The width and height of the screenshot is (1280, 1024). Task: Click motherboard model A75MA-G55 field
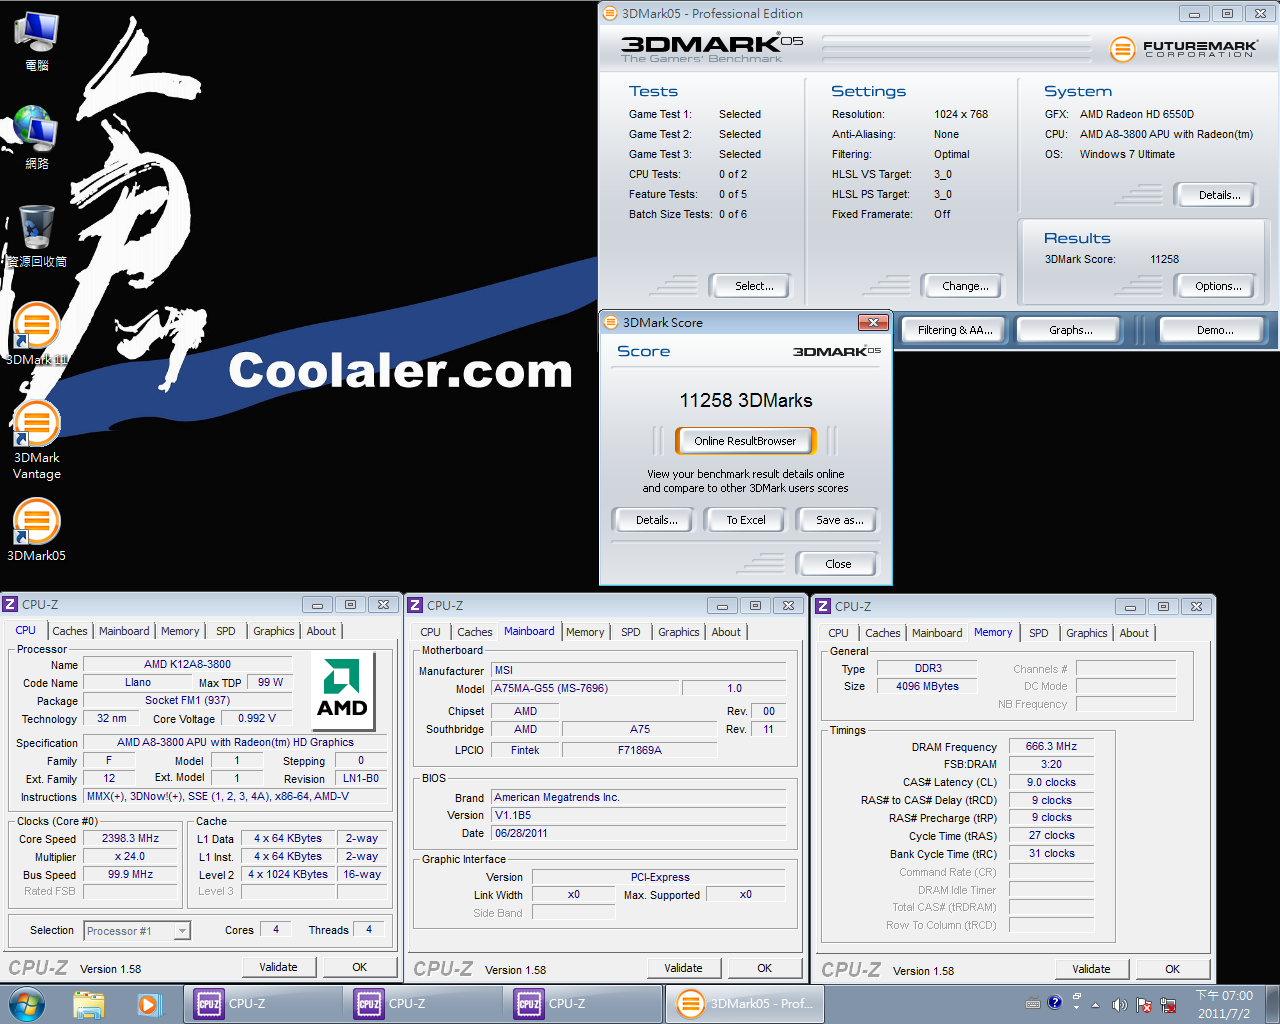(x=585, y=688)
